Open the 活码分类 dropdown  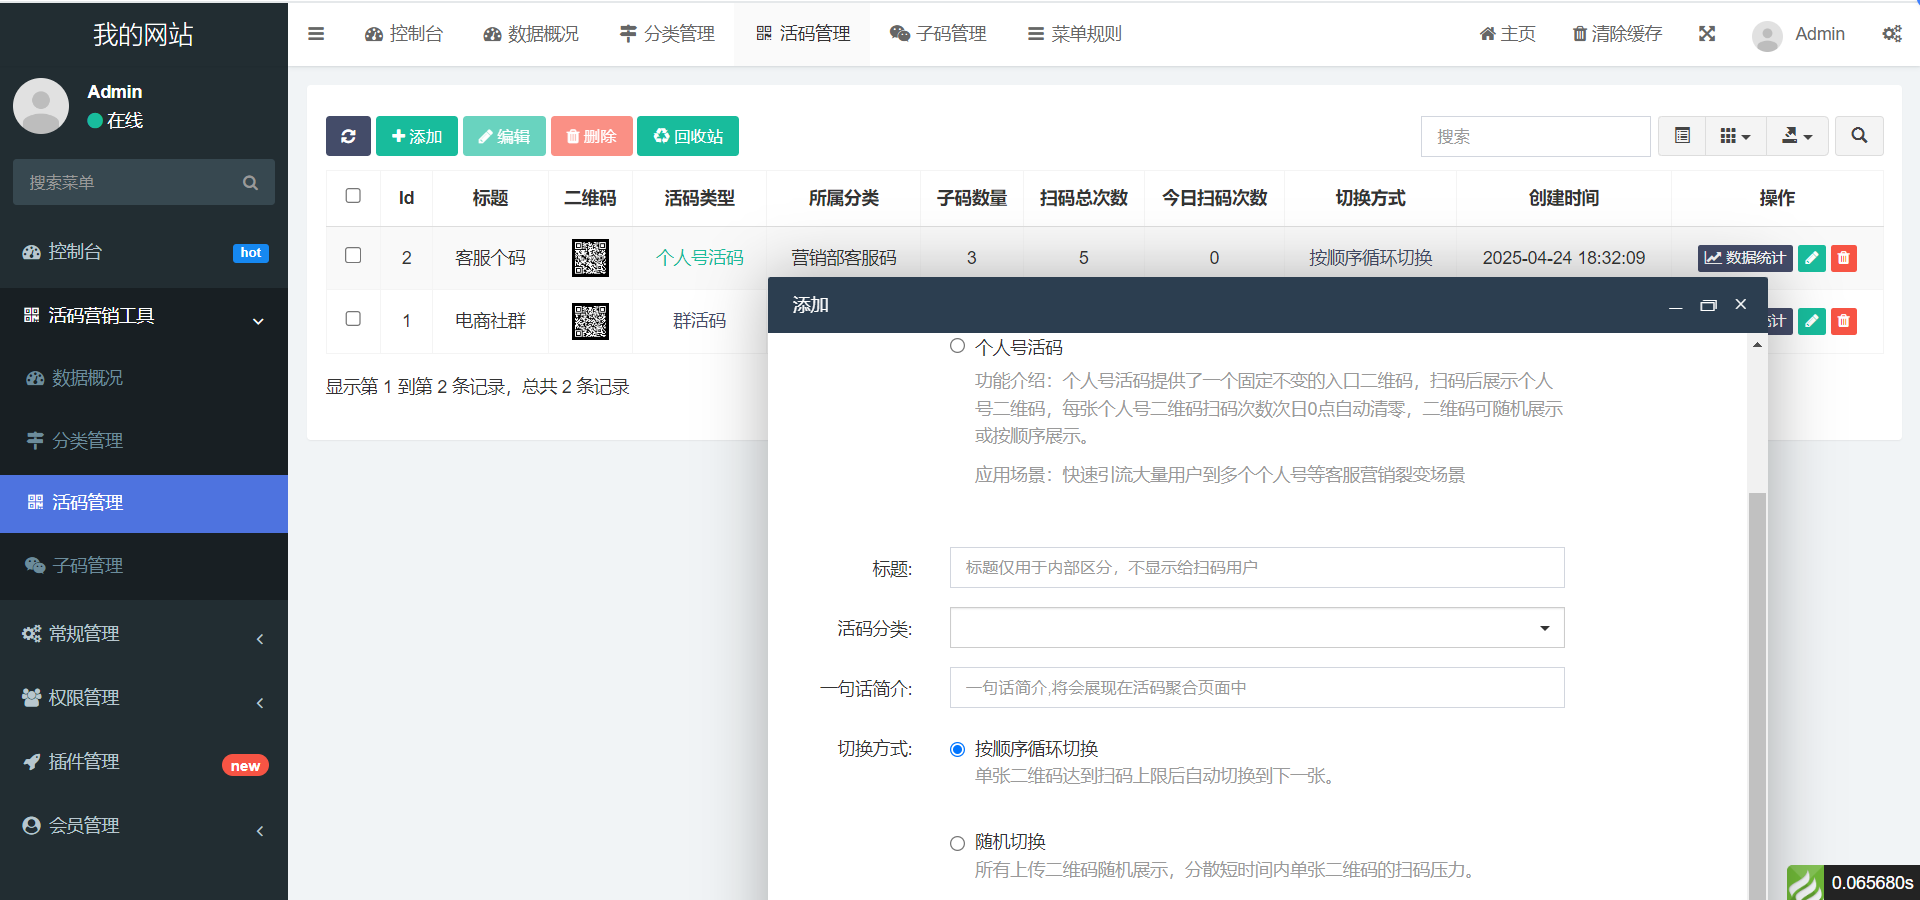[1257, 628]
